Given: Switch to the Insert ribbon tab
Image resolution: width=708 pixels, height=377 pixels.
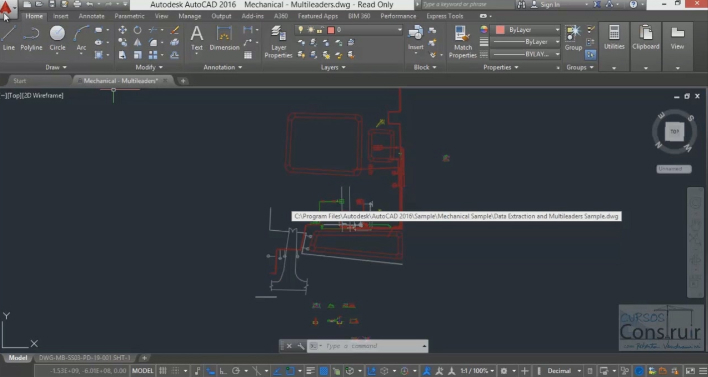Looking at the screenshot, I should (x=61, y=16).
